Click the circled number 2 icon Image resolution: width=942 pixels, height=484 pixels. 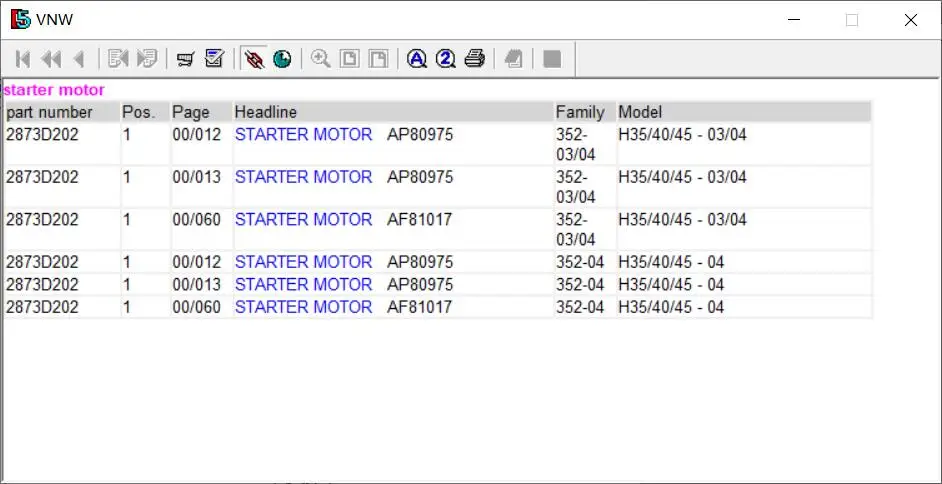click(446, 59)
